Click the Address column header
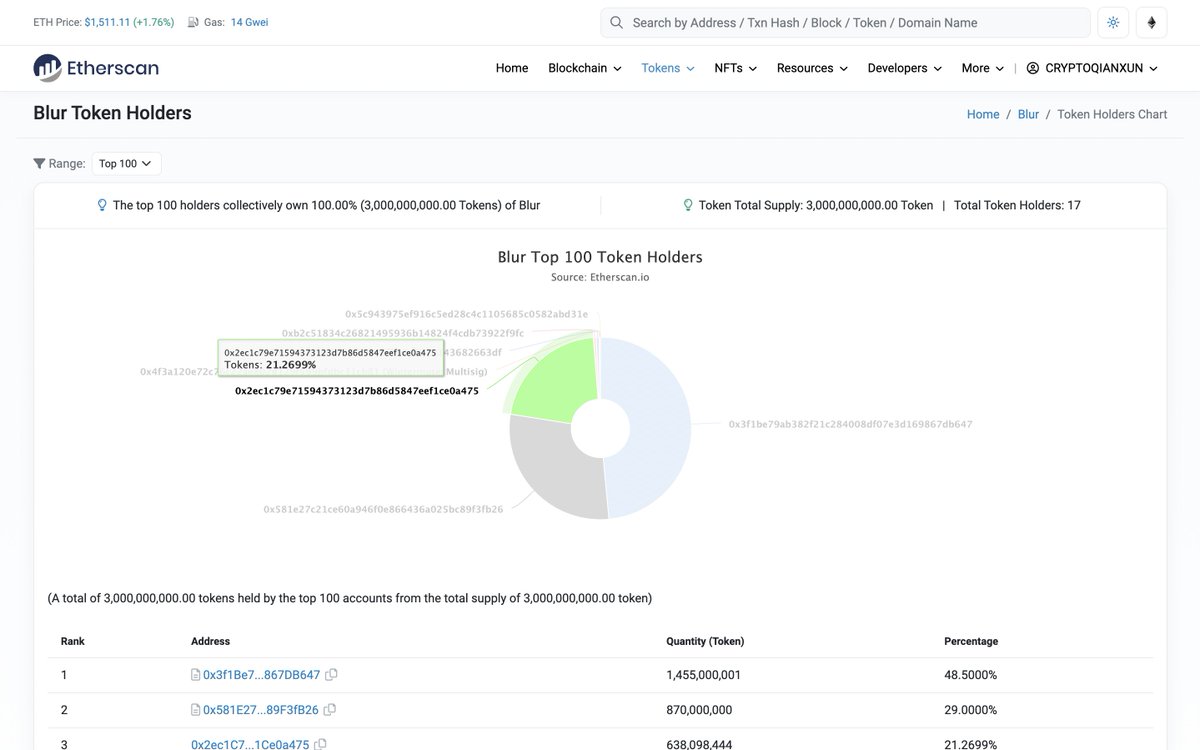The image size is (1200, 750). point(210,641)
